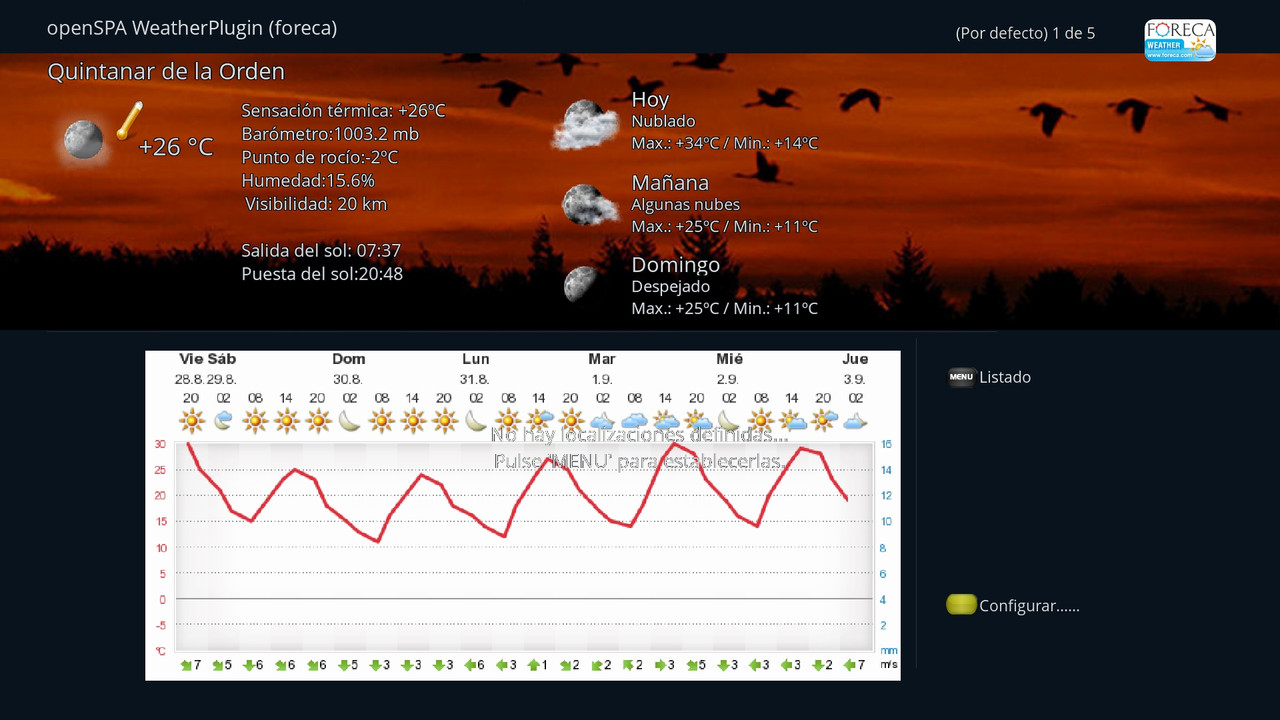This screenshot has height=720, width=1280.
Task: Click the Foreca Weather logo
Action: pos(1180,41)
